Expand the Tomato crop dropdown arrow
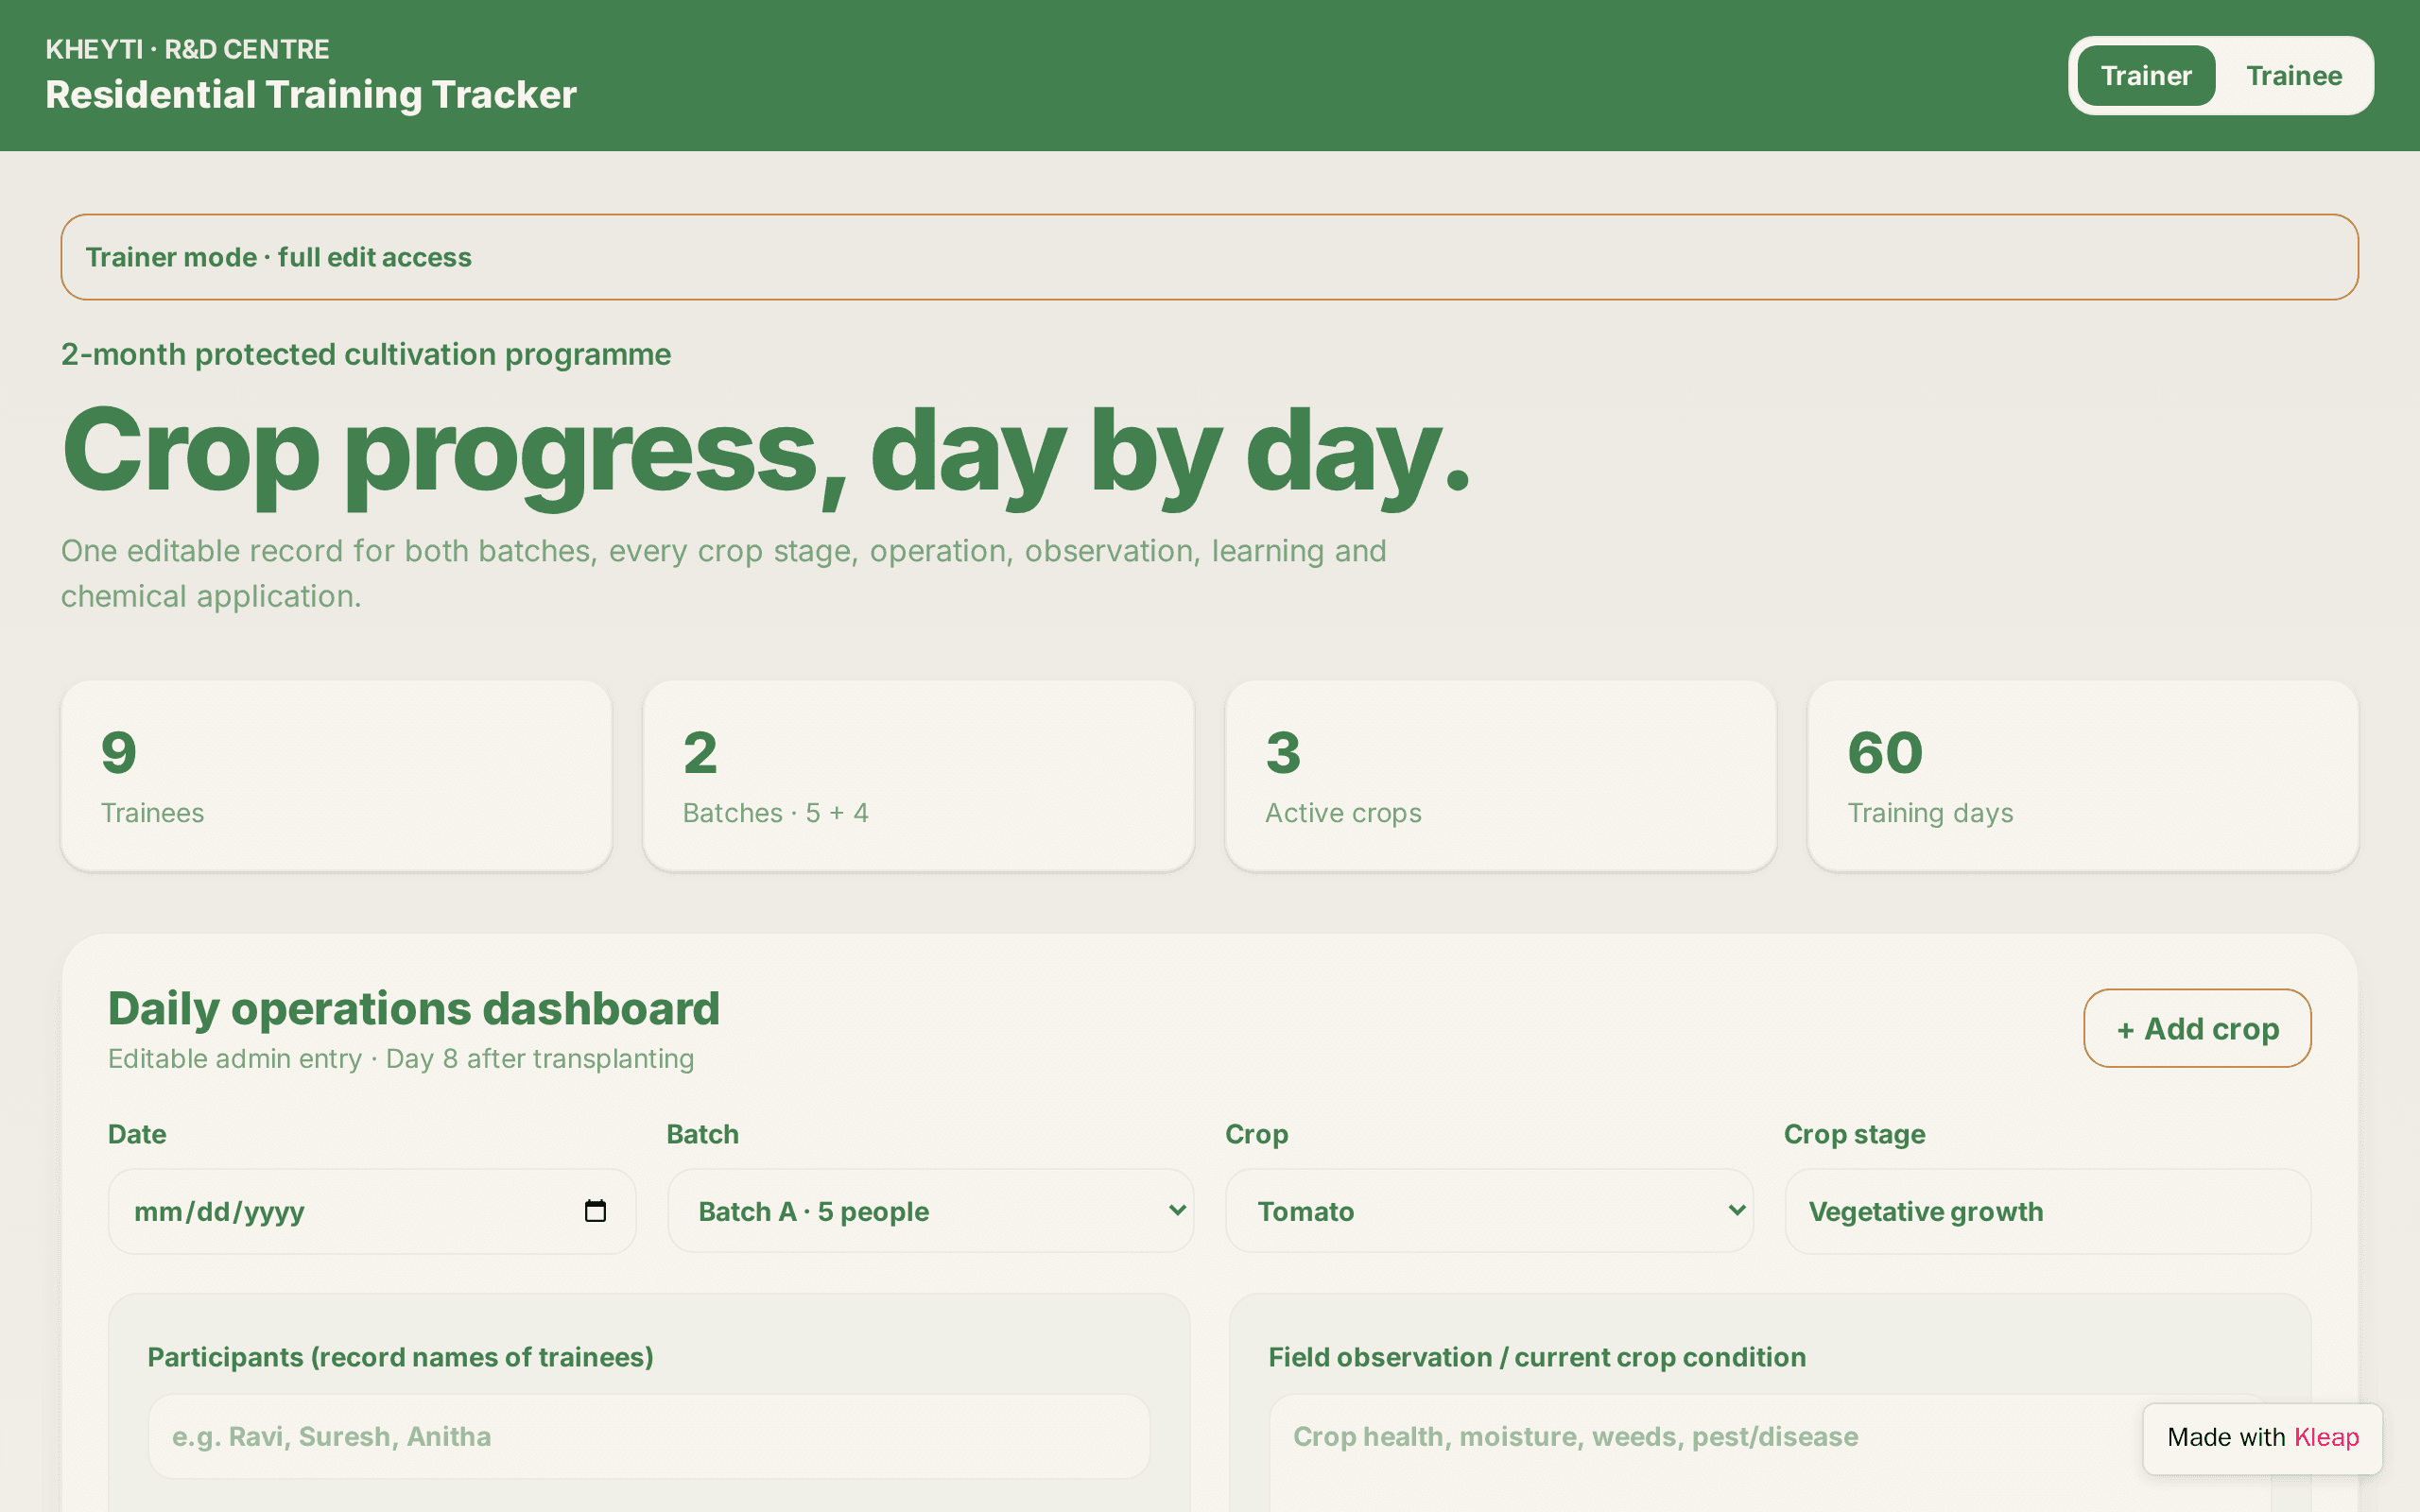This screenshot has width=2420, height=1512. pyautogui.click(x=1736, y=1211)
